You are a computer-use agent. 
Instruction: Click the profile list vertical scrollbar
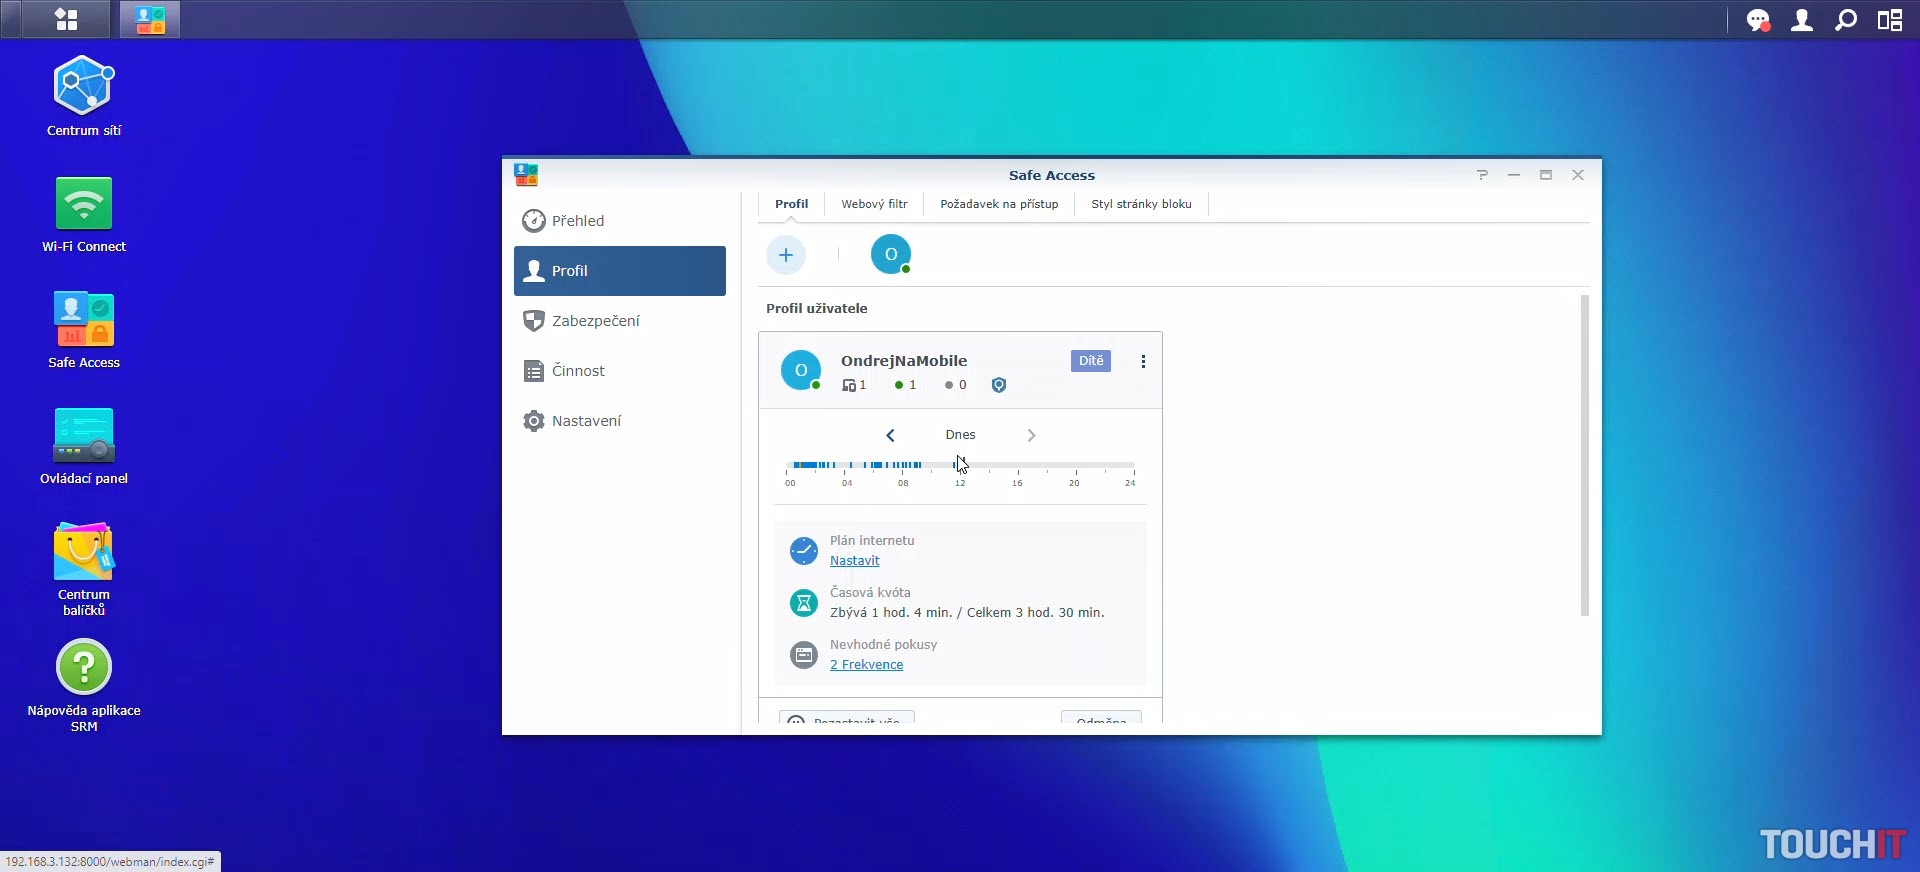[x=1584, y=455]
